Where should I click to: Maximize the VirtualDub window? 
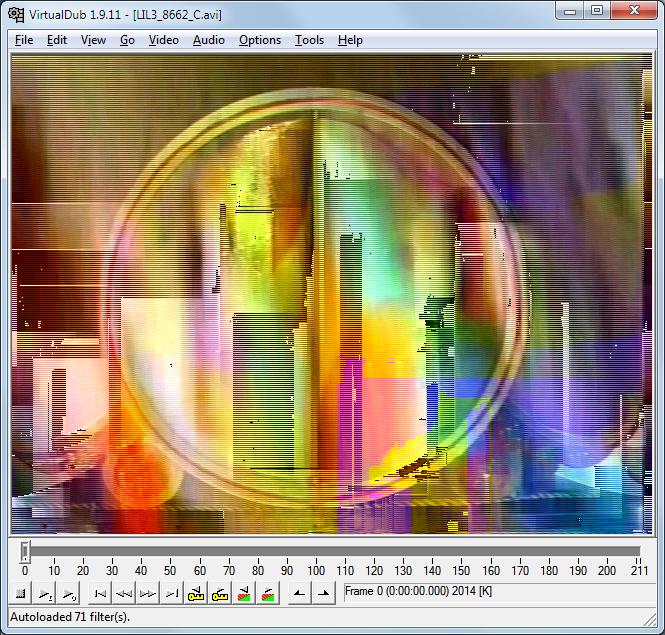point(597,11)
